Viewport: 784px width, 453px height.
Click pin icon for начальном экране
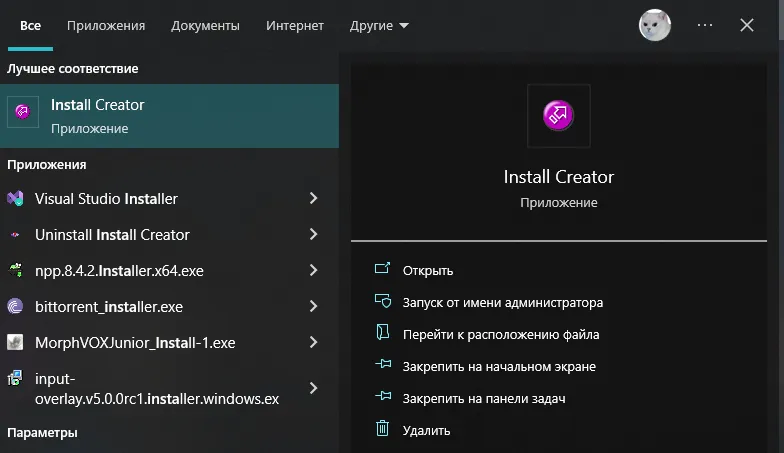tap(383, 364)
